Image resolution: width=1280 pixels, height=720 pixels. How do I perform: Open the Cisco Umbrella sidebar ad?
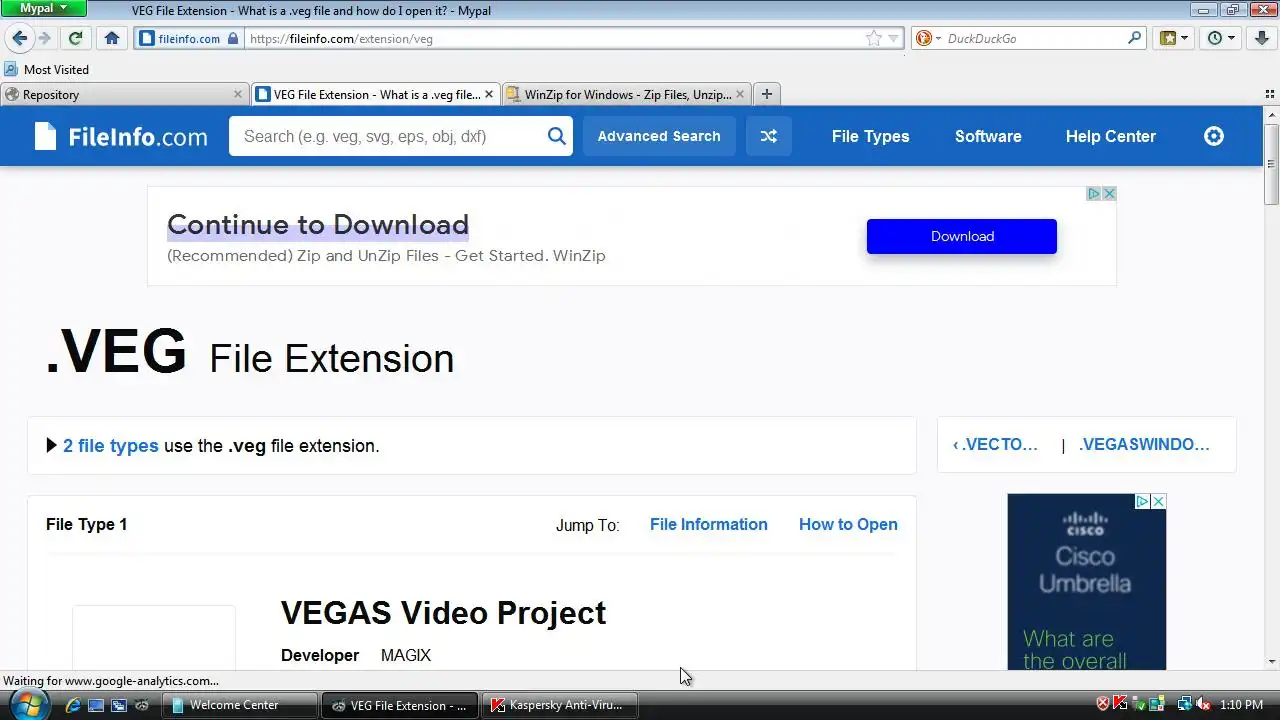pos(1087,582)
